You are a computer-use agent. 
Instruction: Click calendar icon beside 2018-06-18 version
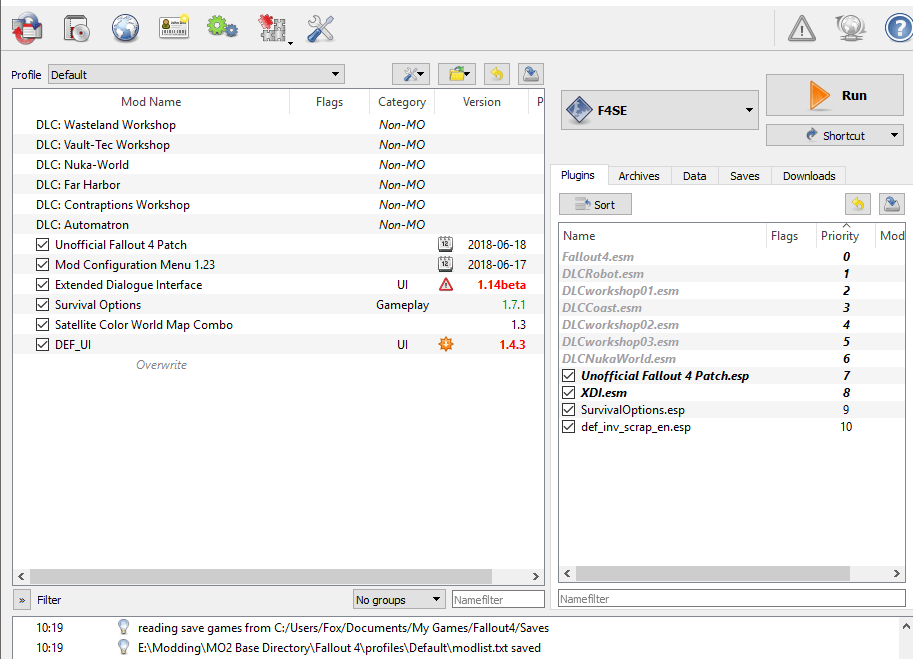[x=445, y=244]
